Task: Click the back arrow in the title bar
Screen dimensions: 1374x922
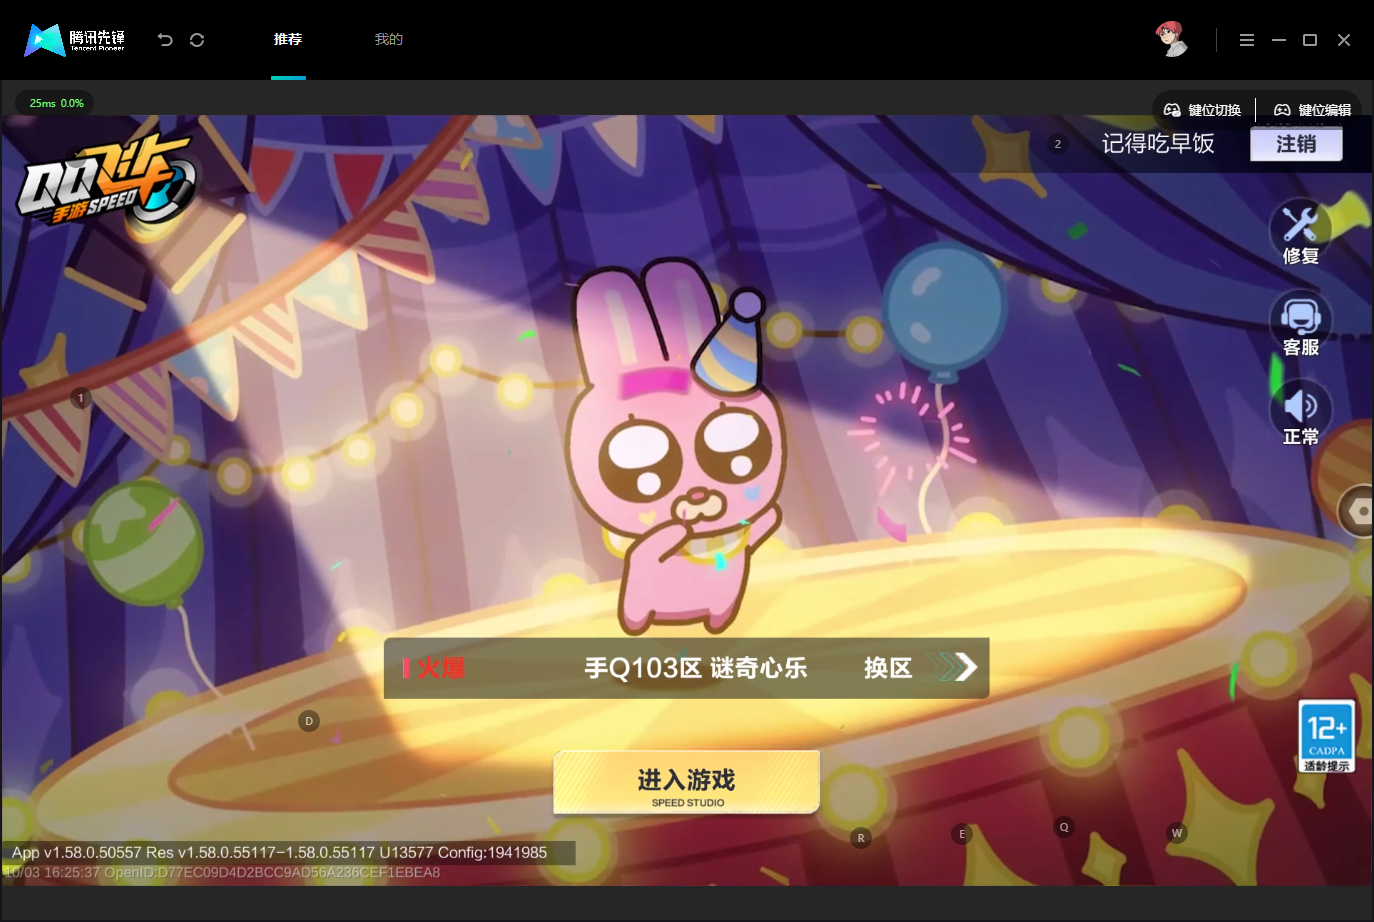Action: point(165,40)
